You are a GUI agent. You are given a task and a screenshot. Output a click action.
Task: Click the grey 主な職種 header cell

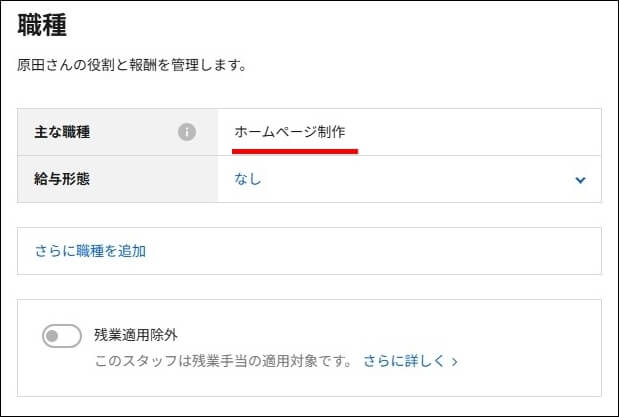(x=117, y=132)
